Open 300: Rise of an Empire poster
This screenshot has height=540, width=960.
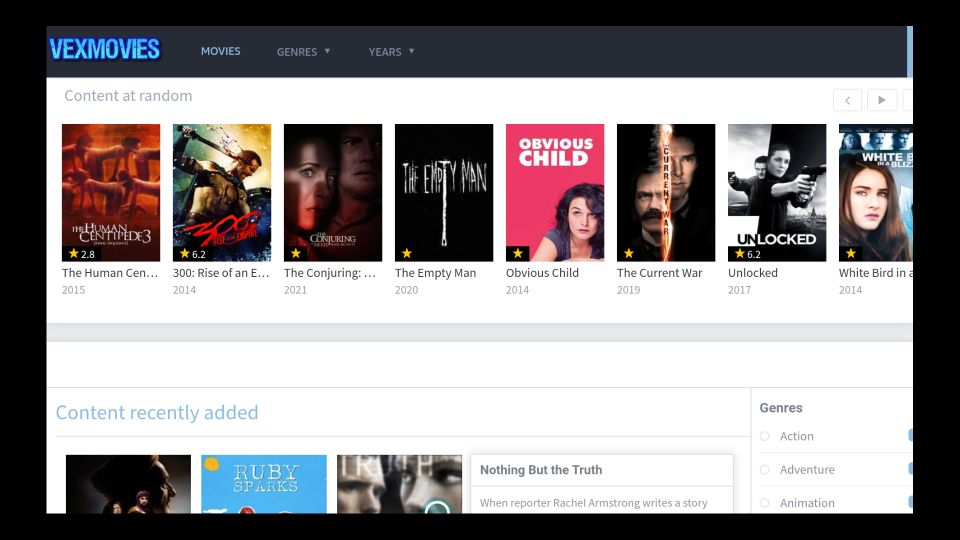coord(222,193)
